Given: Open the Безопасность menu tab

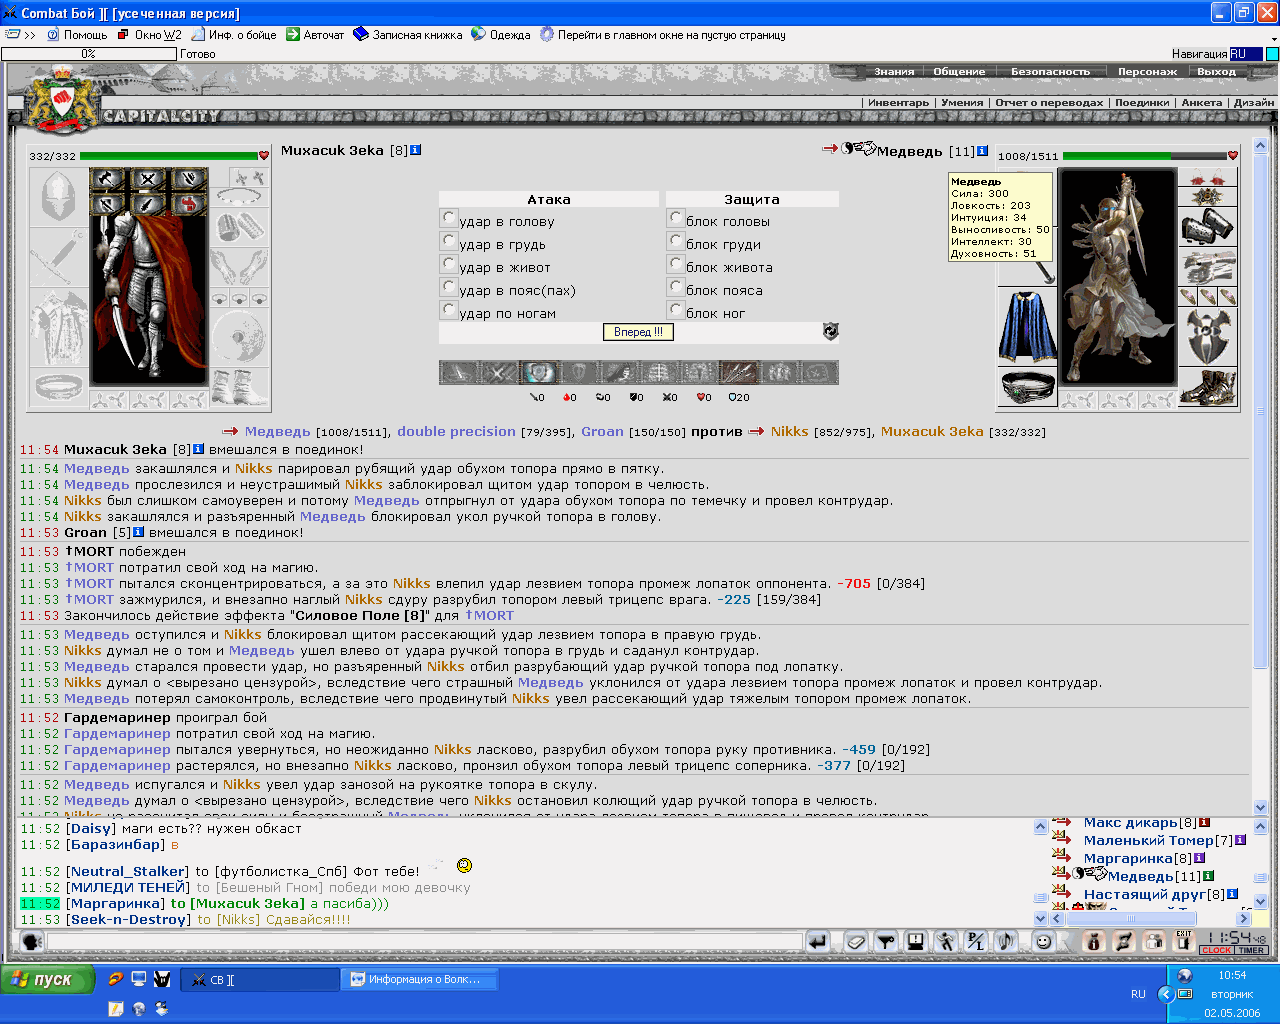Looking at the screenshot, I should click(1050, 72).
